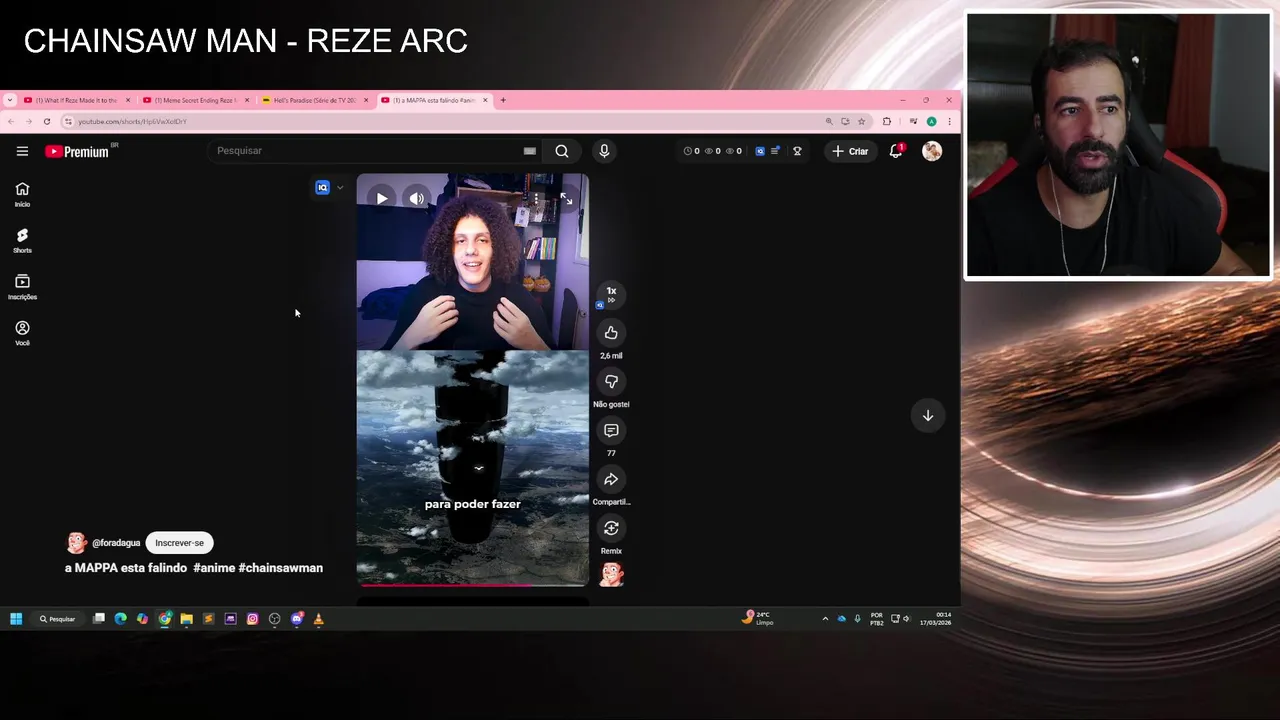Screen dimensions: 1280x720
Task: Subscribe with the Inscrever-se button
Action: tap(179, 543)
